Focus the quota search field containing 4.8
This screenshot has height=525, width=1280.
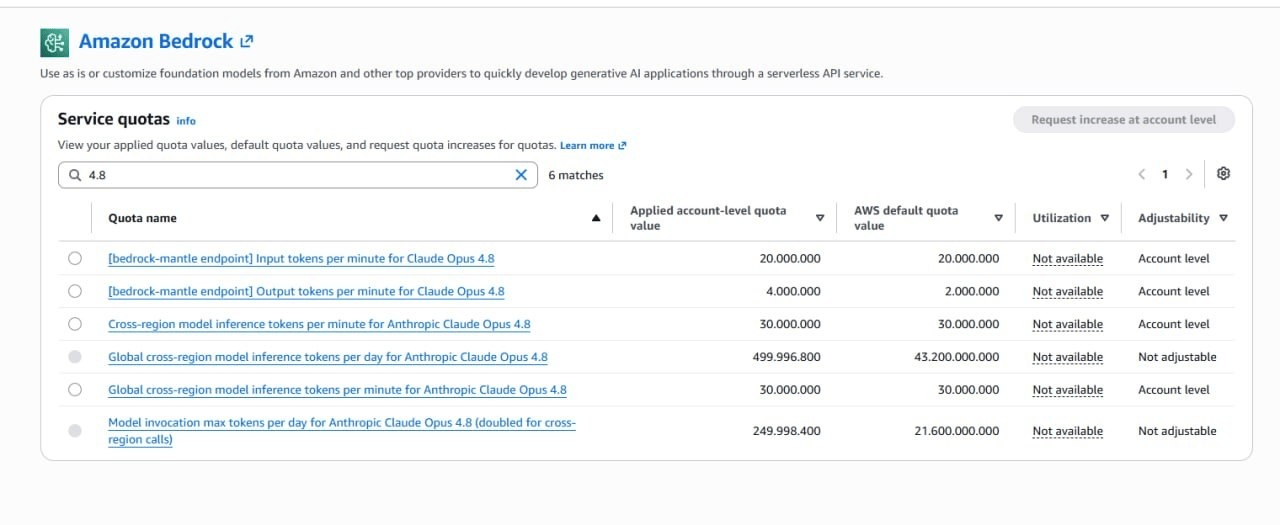[x=298, y=175]
